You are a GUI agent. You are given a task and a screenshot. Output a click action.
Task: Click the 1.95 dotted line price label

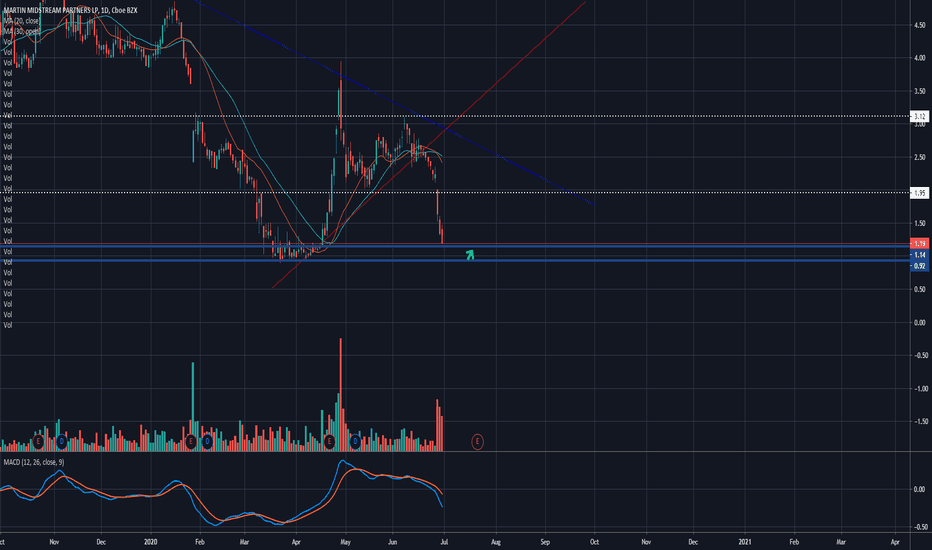click(x=920, y=193)
